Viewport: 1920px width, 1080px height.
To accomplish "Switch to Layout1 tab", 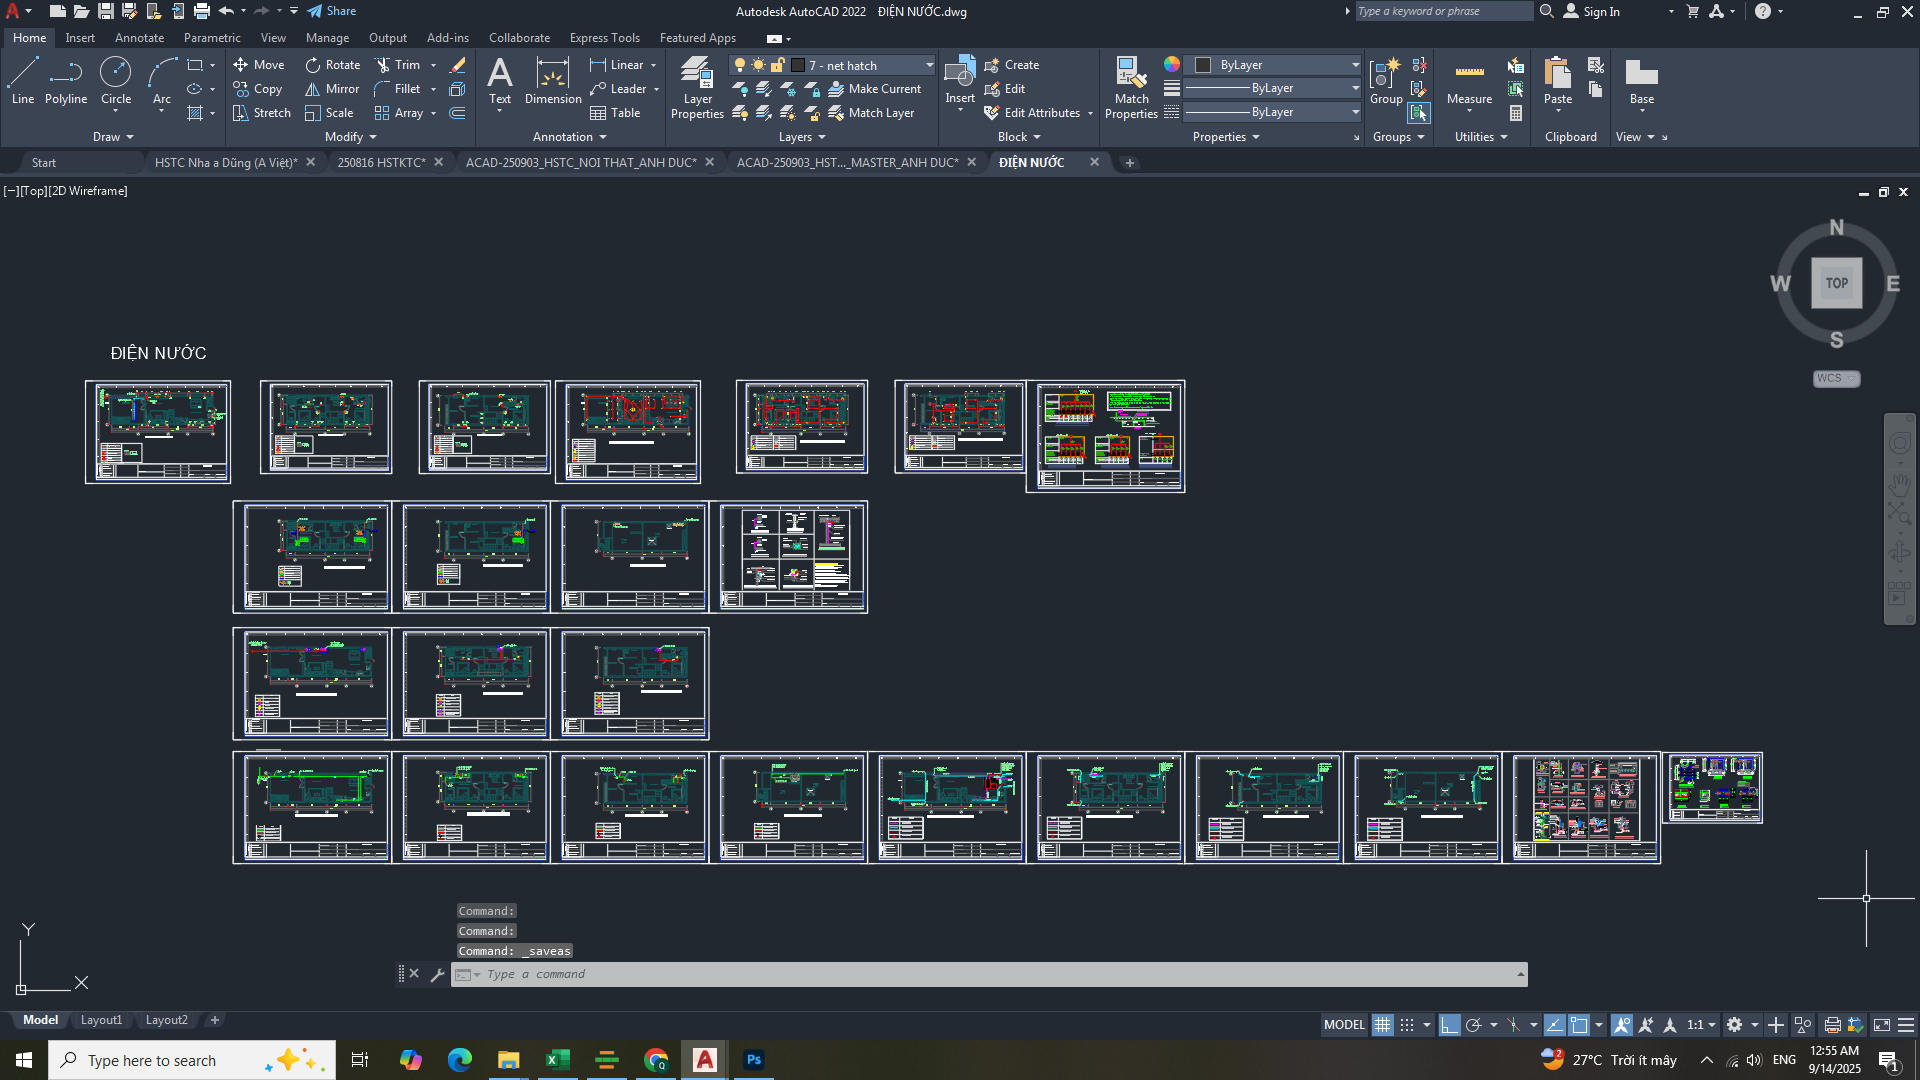I will 101,1020.
